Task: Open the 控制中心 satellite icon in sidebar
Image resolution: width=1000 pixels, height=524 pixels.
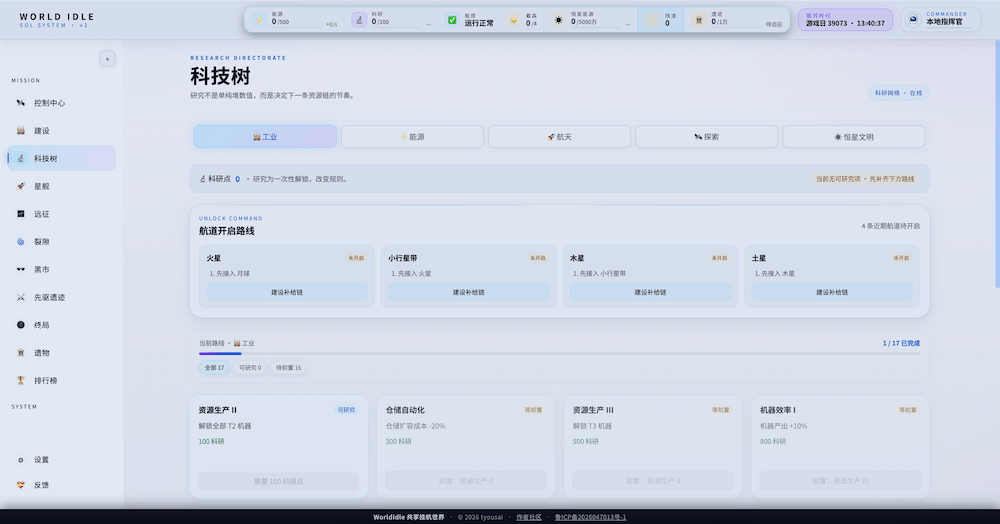Action: tap(20, 103)
